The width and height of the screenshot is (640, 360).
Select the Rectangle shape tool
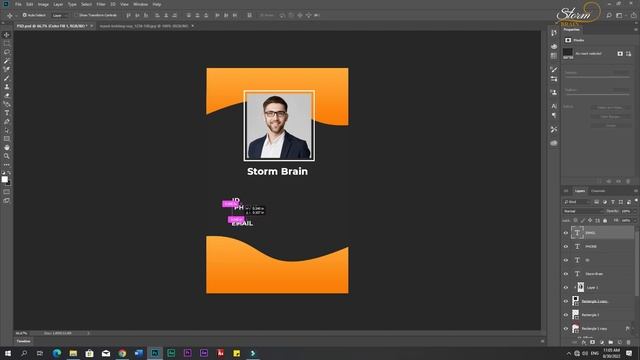click(7, 139)
